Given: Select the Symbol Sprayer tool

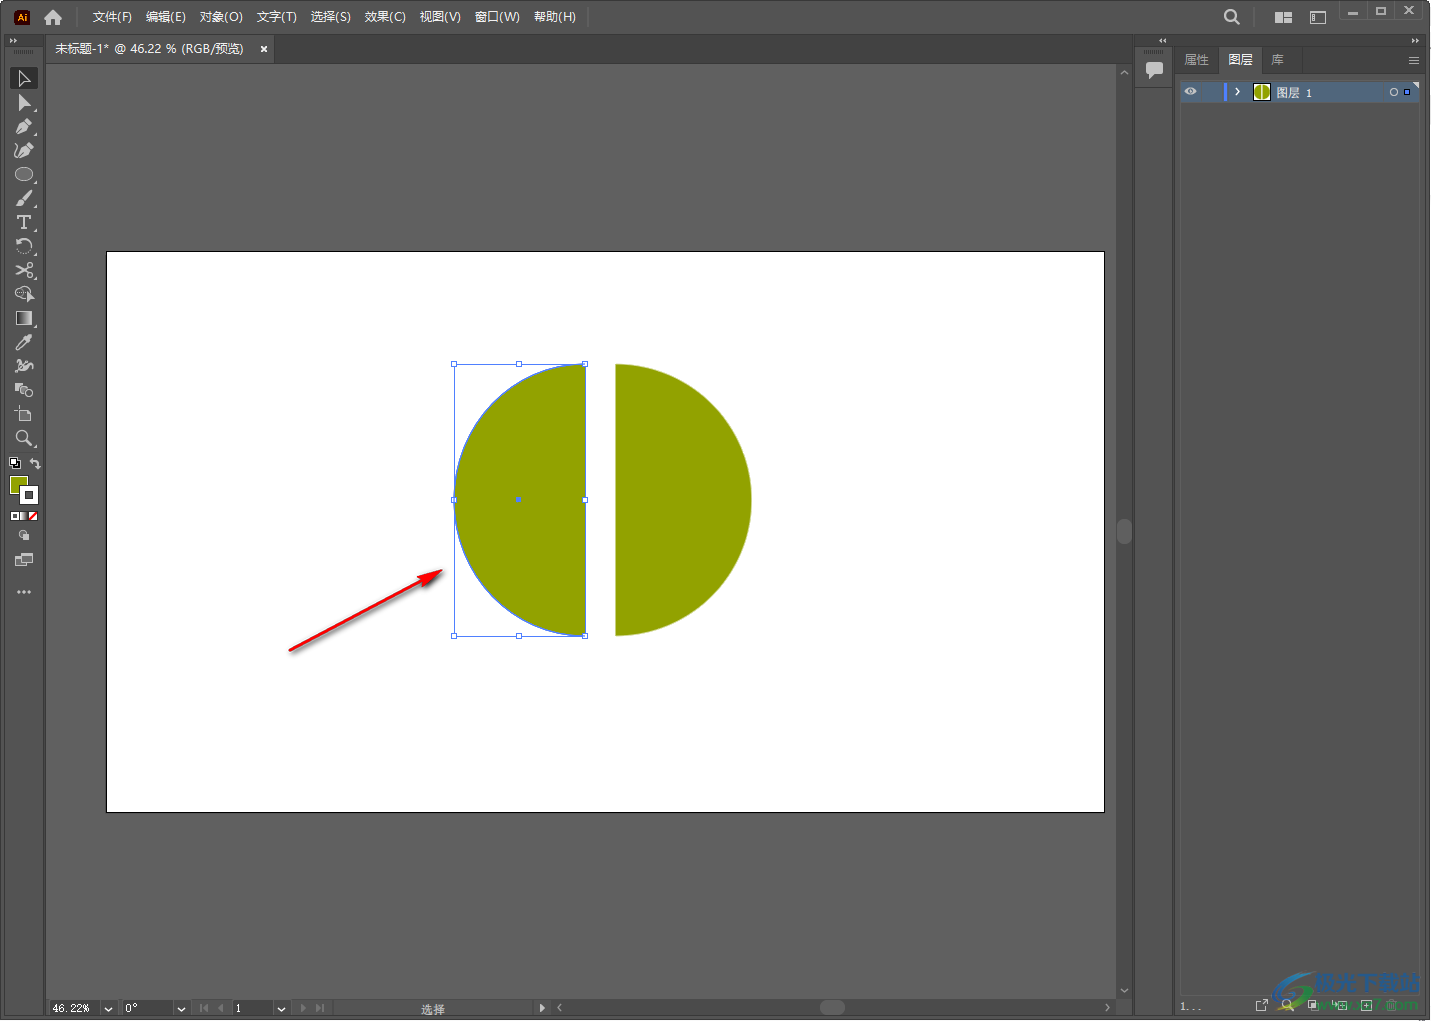Looking at the screenshot, I should pyautogui.click(x=24, y=366).
